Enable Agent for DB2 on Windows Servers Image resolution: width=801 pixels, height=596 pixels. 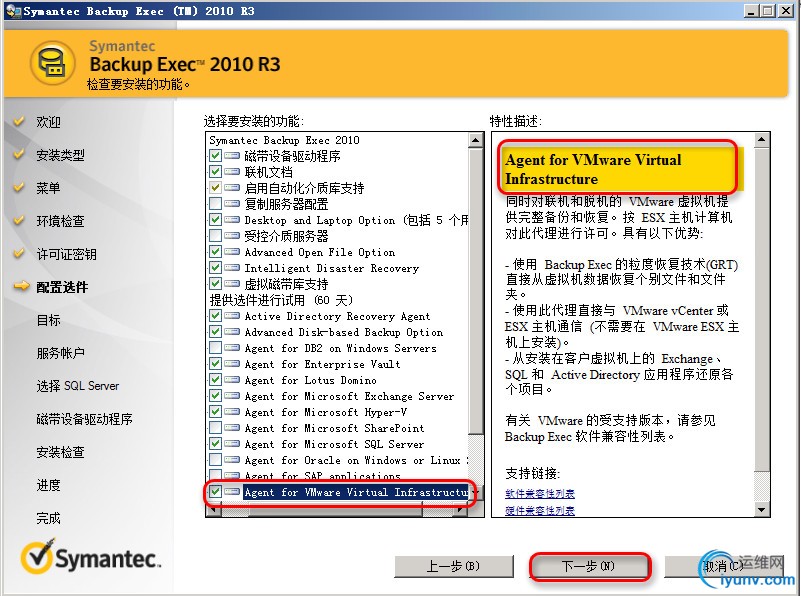215,348
